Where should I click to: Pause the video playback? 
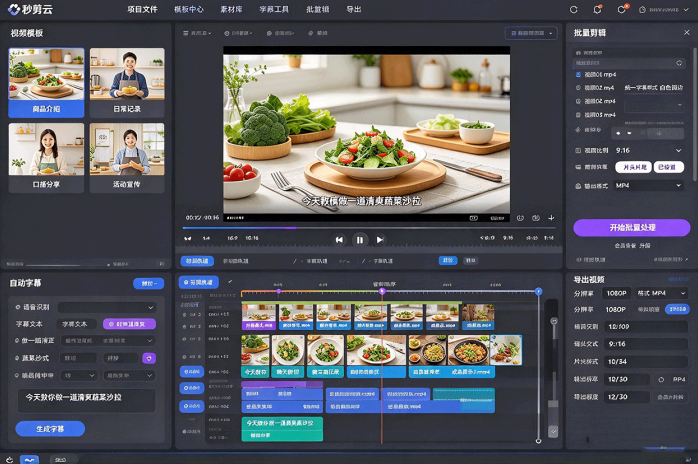pyautogui.click(x=360, y=240)
